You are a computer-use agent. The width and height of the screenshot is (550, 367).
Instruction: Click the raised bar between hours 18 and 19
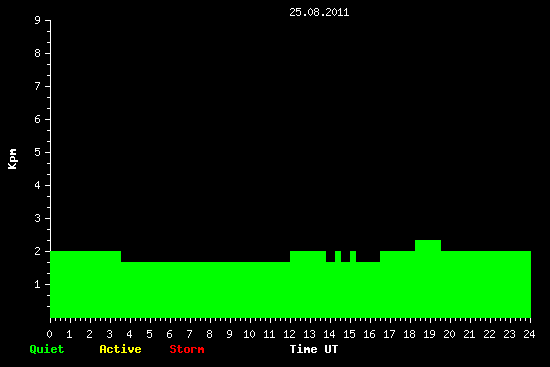pyautogui.click(x=428, y=246)
